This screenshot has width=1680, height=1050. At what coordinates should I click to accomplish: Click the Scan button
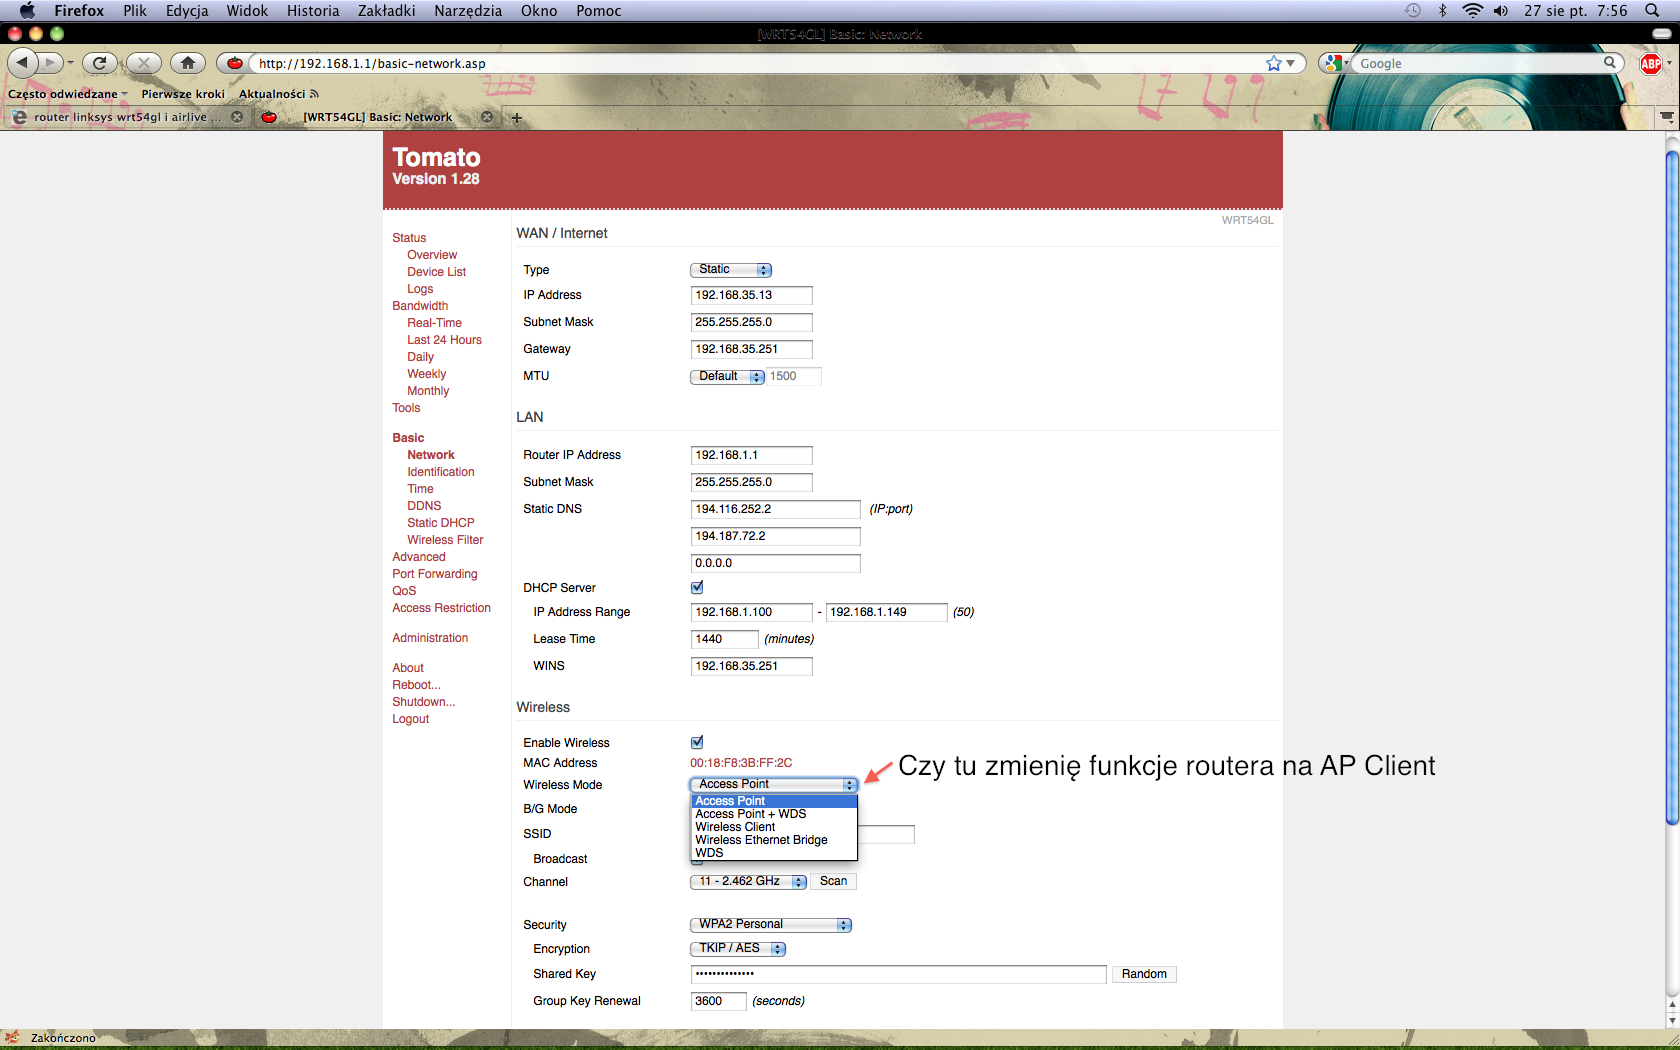(833, 881)
